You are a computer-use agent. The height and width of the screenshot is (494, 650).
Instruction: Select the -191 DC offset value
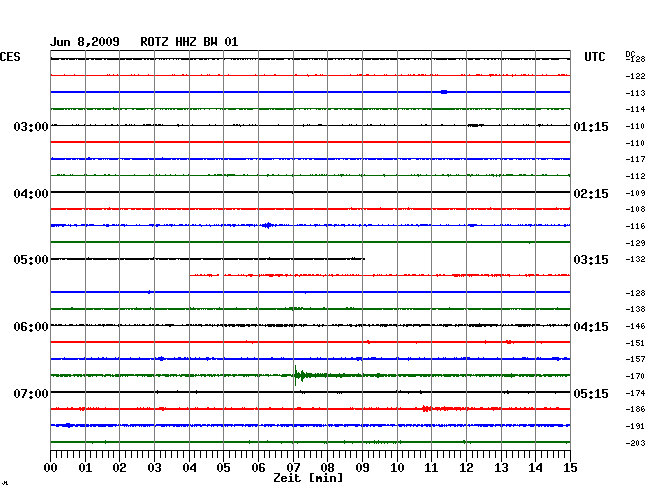click(x=635, y=426)
